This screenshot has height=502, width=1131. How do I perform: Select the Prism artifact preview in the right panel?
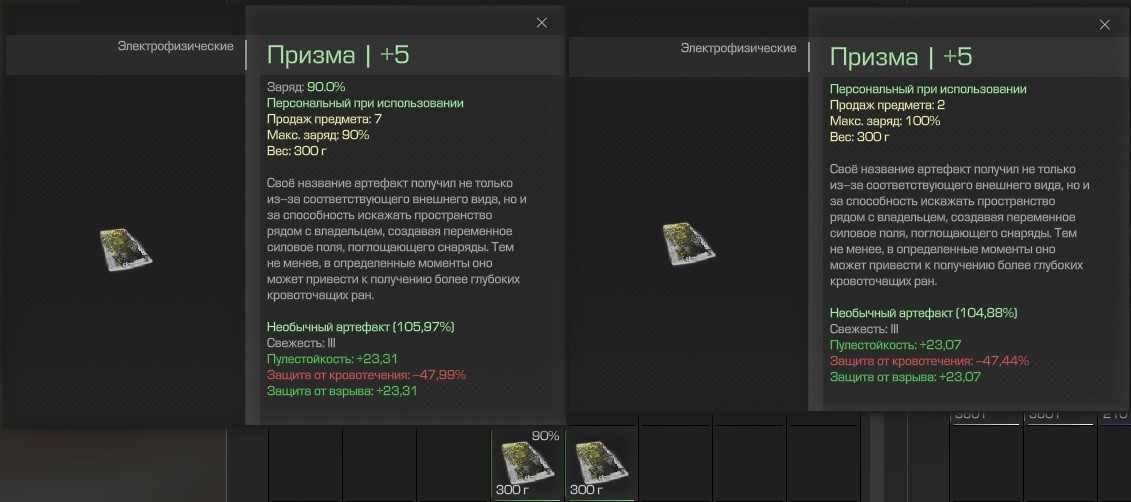pyautogui.click(x=688, y=243)
